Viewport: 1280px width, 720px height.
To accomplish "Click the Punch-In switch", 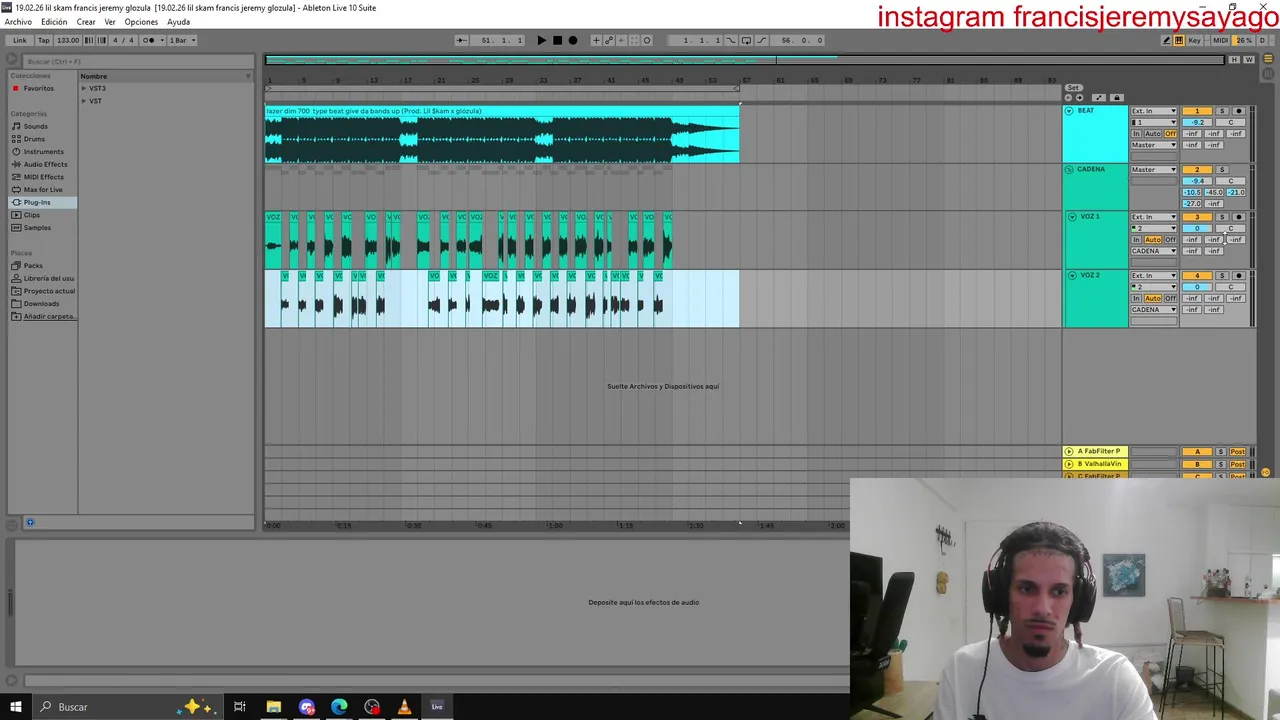I will click(x=731, y=40).
